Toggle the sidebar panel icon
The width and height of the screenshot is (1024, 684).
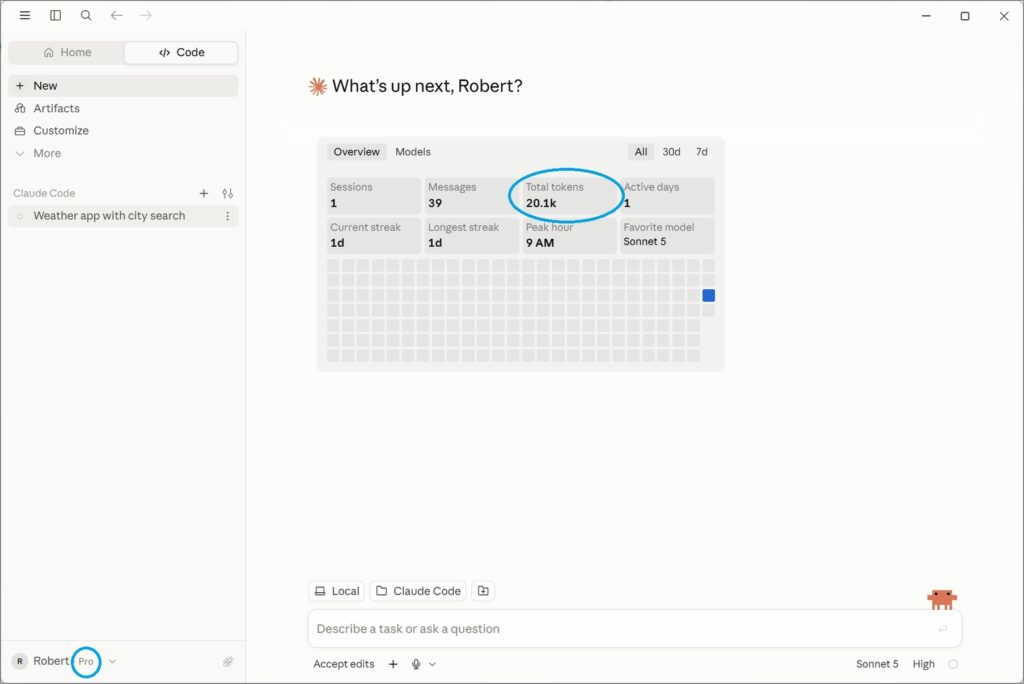(56, 15)
